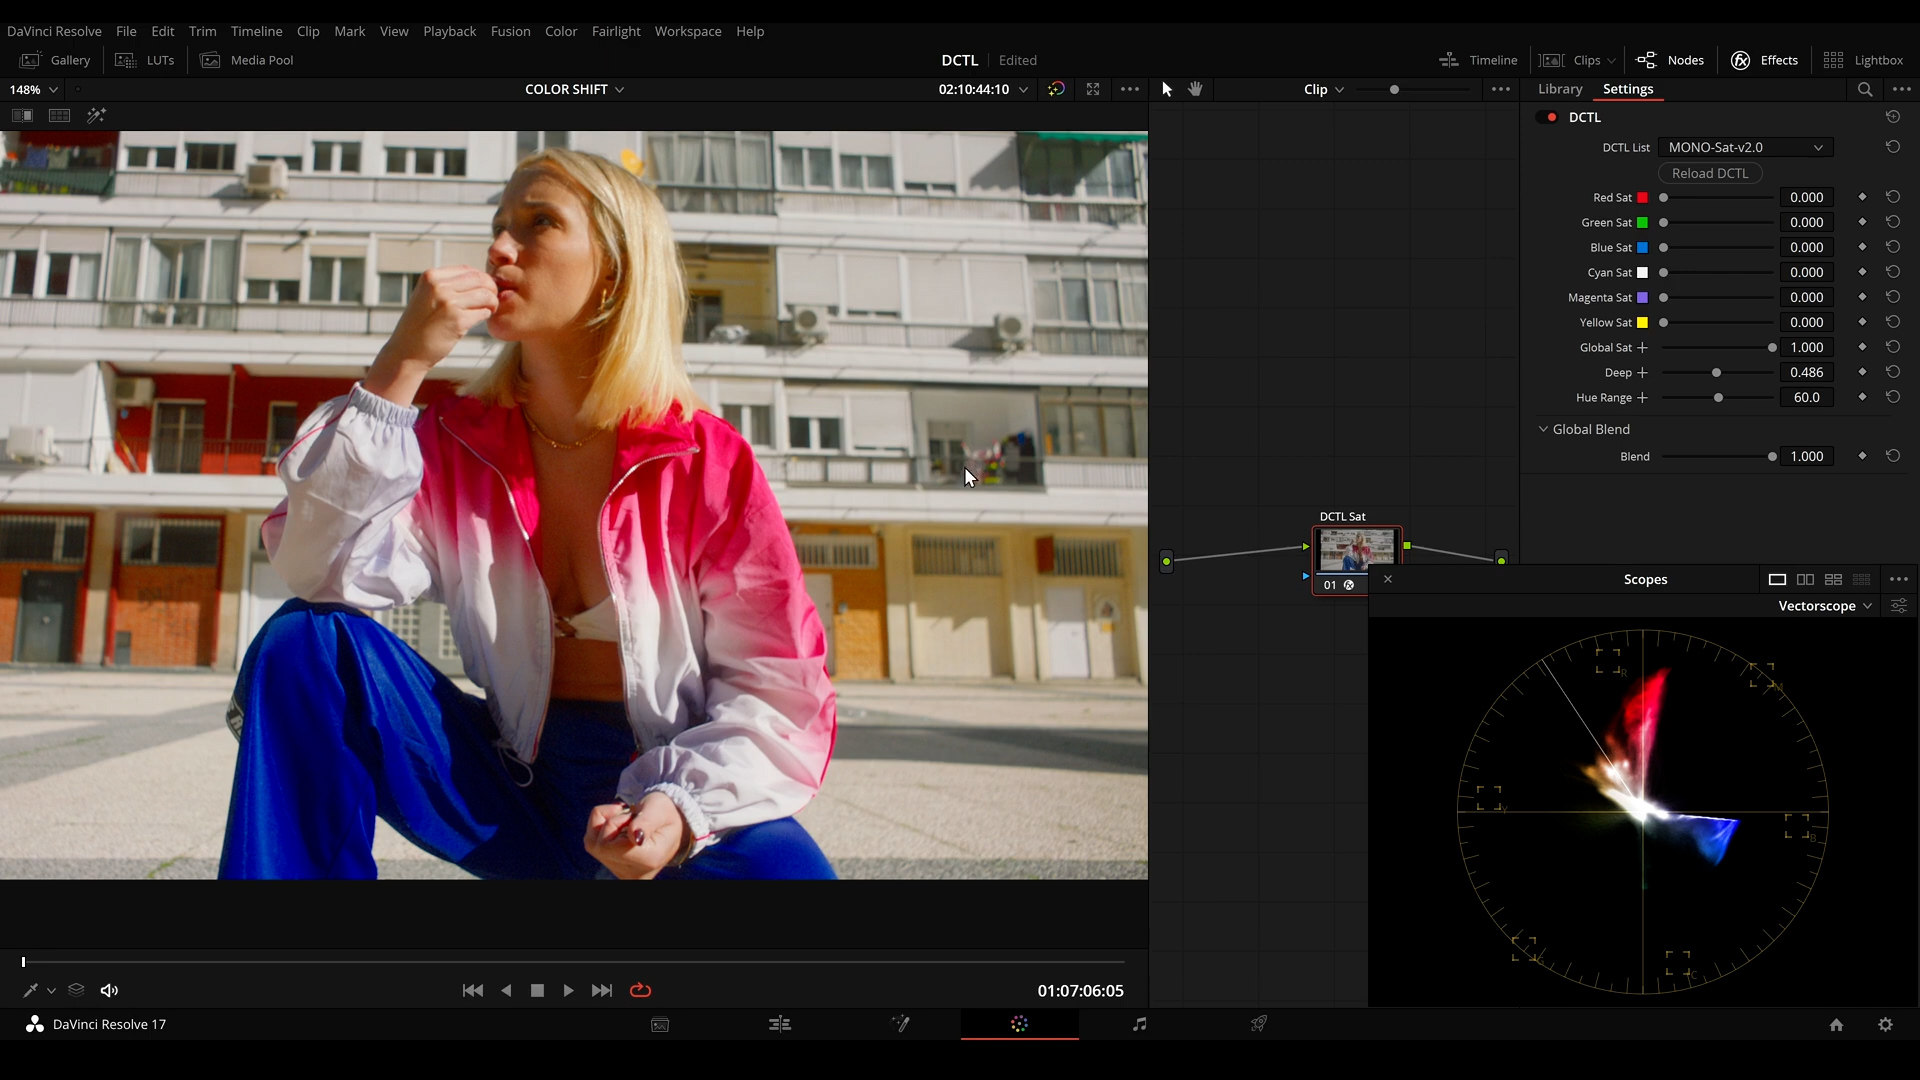Click the Reload DCTL button
The height and width of the screenshot is (1080, 1920).
coord(1710,173)
